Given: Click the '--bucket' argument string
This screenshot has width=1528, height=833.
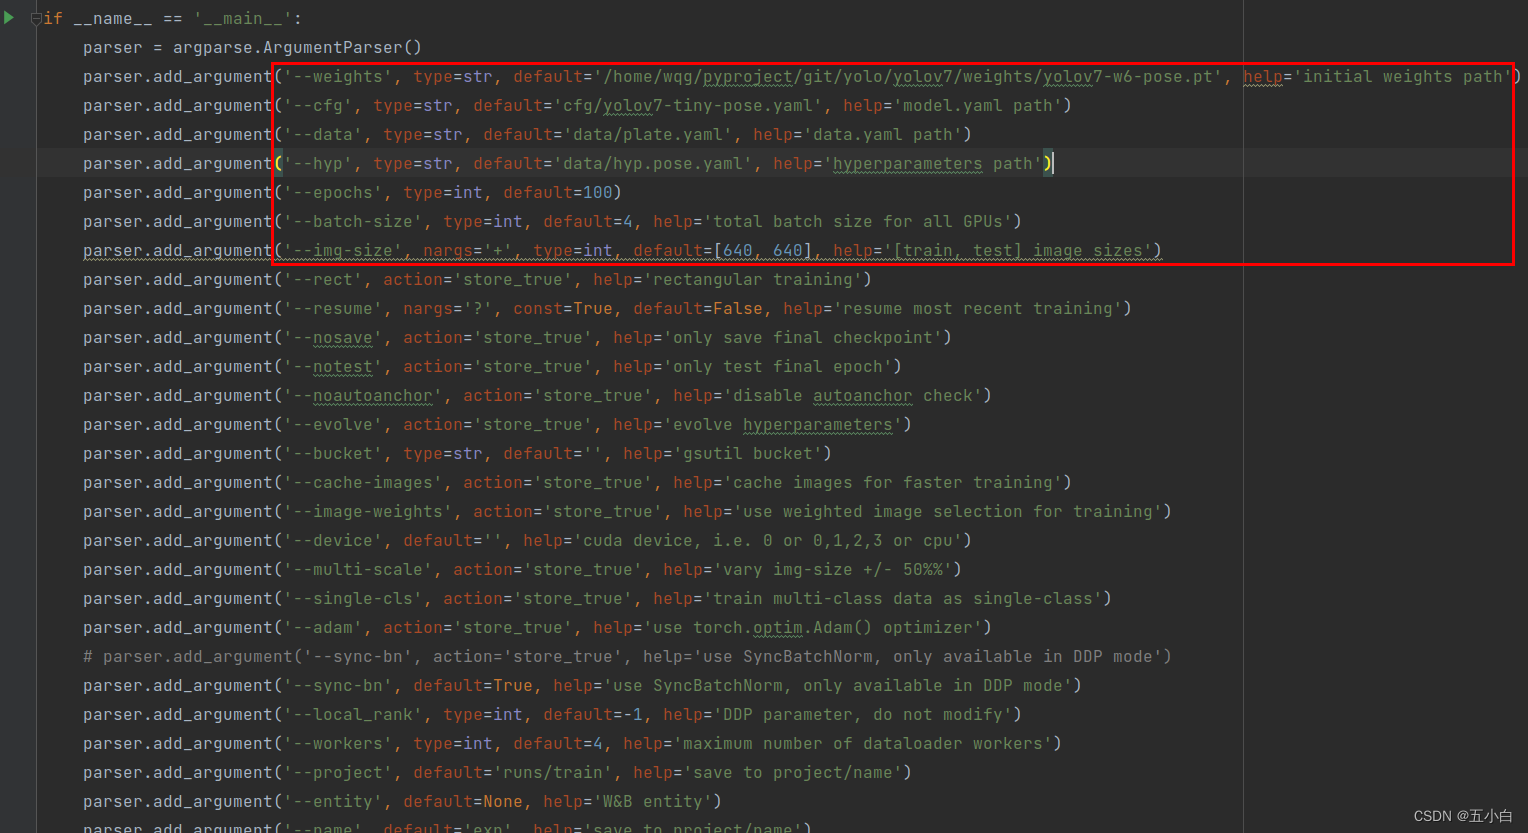Looking at the screenshot, I should [333, 454].
